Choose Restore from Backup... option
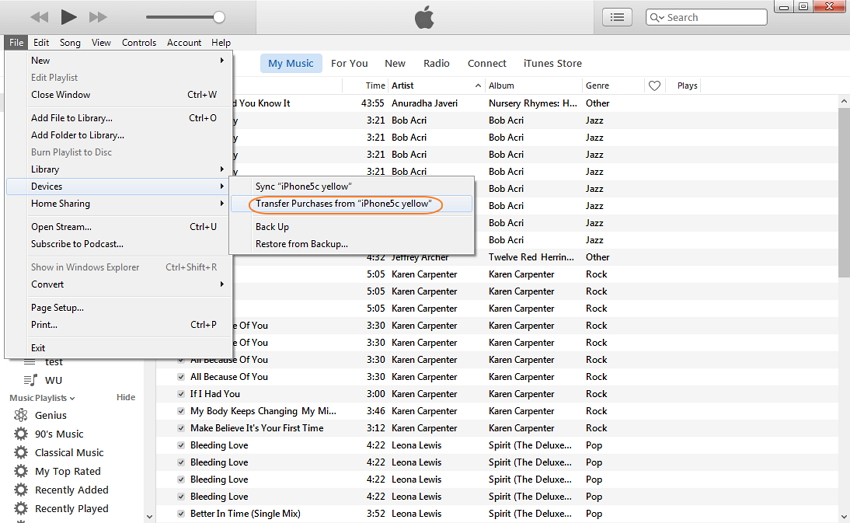This screenshot has width=850, height=523. coord(301,244)
